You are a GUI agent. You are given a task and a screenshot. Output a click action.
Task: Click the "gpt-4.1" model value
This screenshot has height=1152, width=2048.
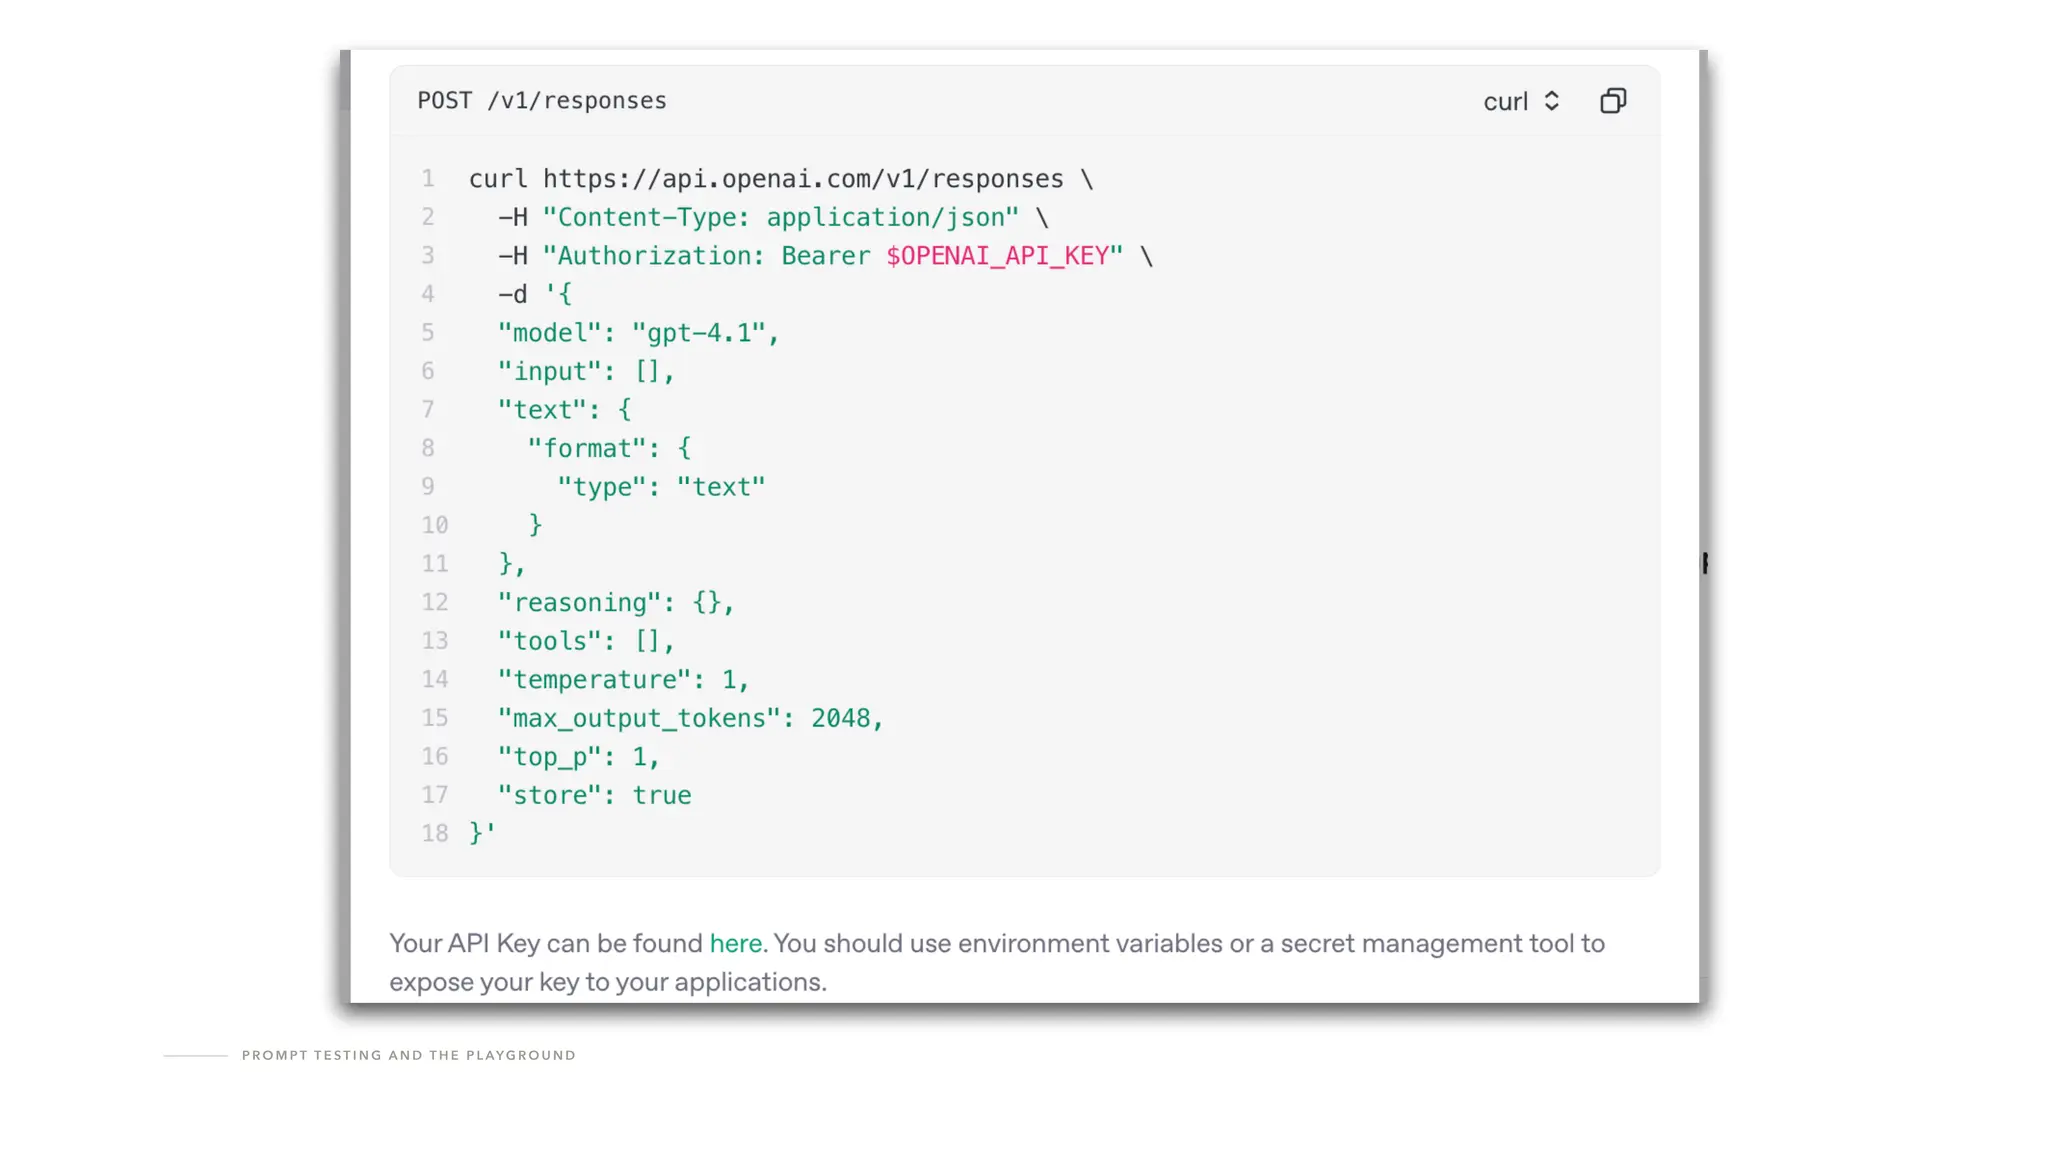tap(699, 333)
